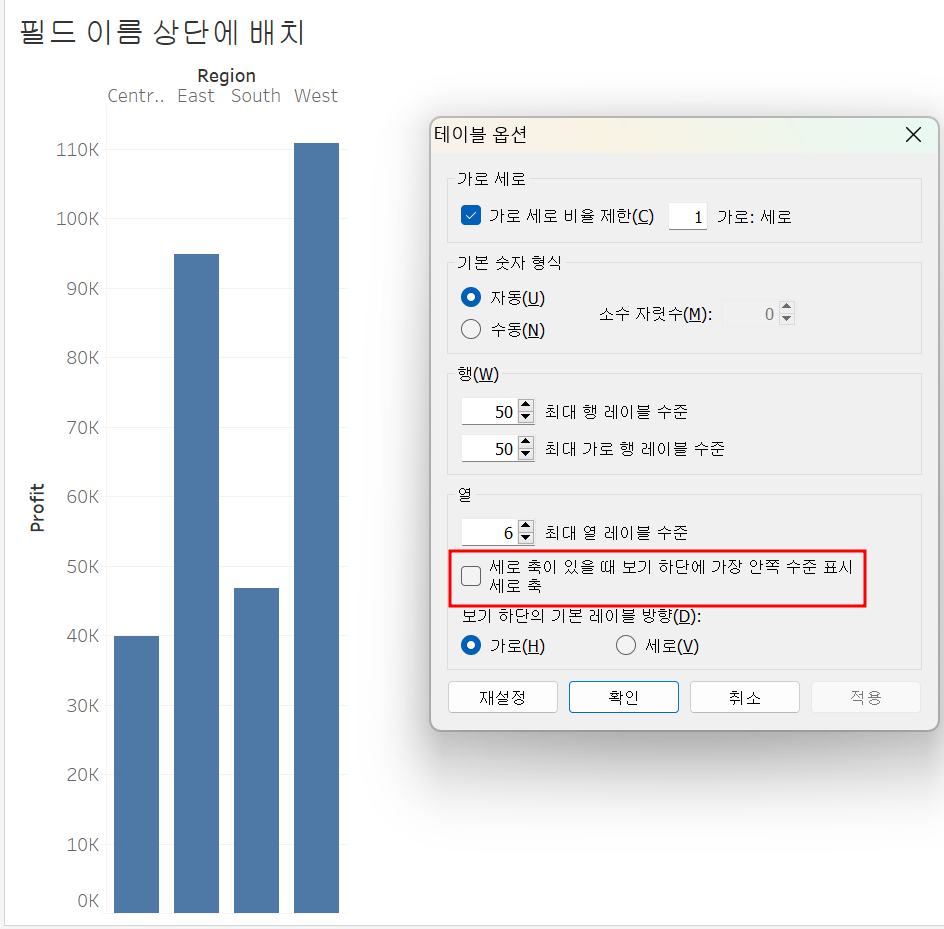Decrease 소수 자릿수 with down arrow

786,319
